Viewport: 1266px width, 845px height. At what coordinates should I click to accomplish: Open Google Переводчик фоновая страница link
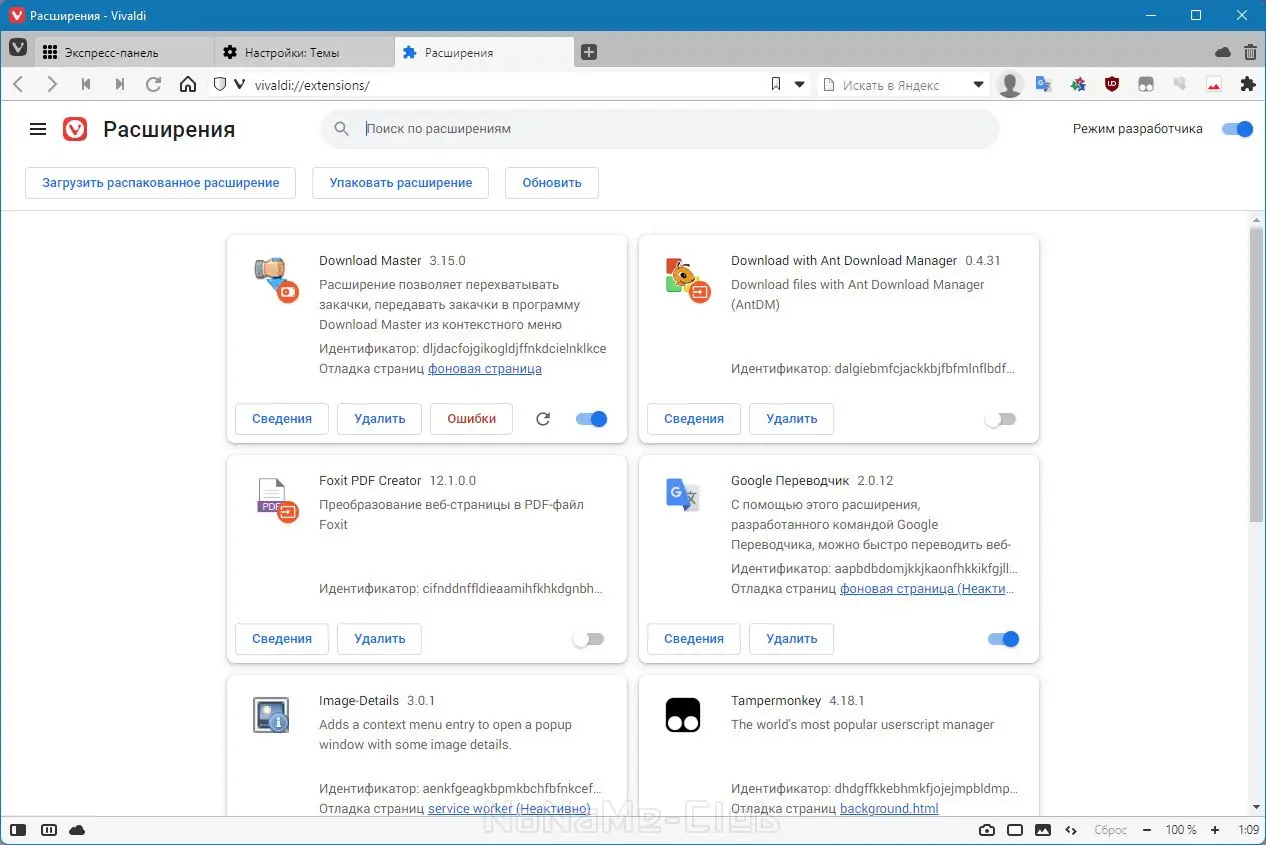(x=927, y=589)
